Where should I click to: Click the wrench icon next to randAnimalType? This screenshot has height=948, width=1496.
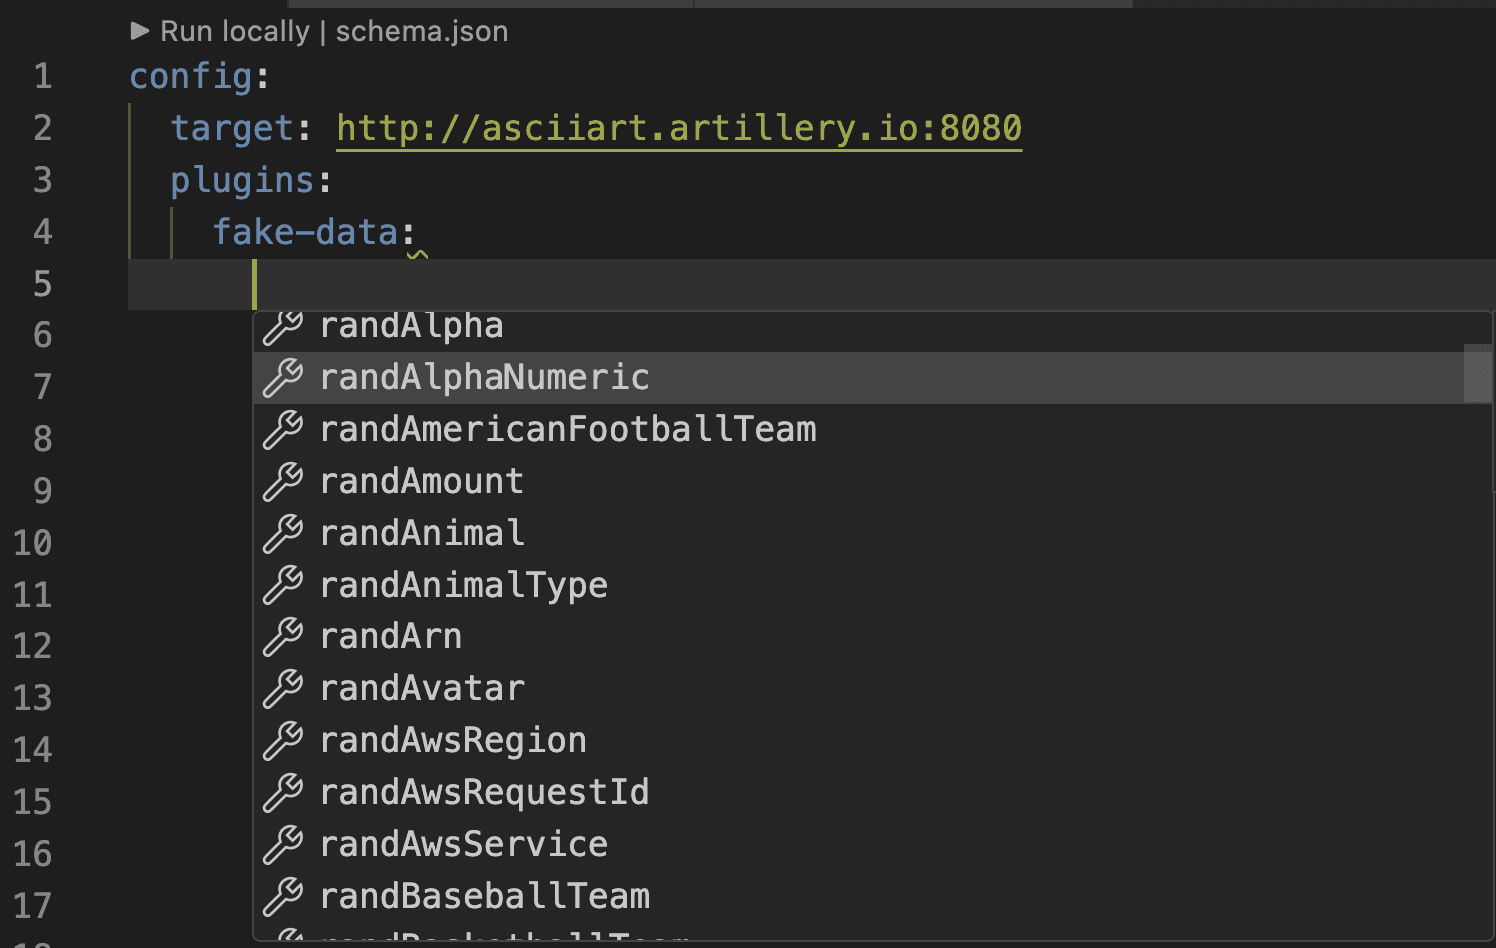pyautogui.click(x=282, y=584)
